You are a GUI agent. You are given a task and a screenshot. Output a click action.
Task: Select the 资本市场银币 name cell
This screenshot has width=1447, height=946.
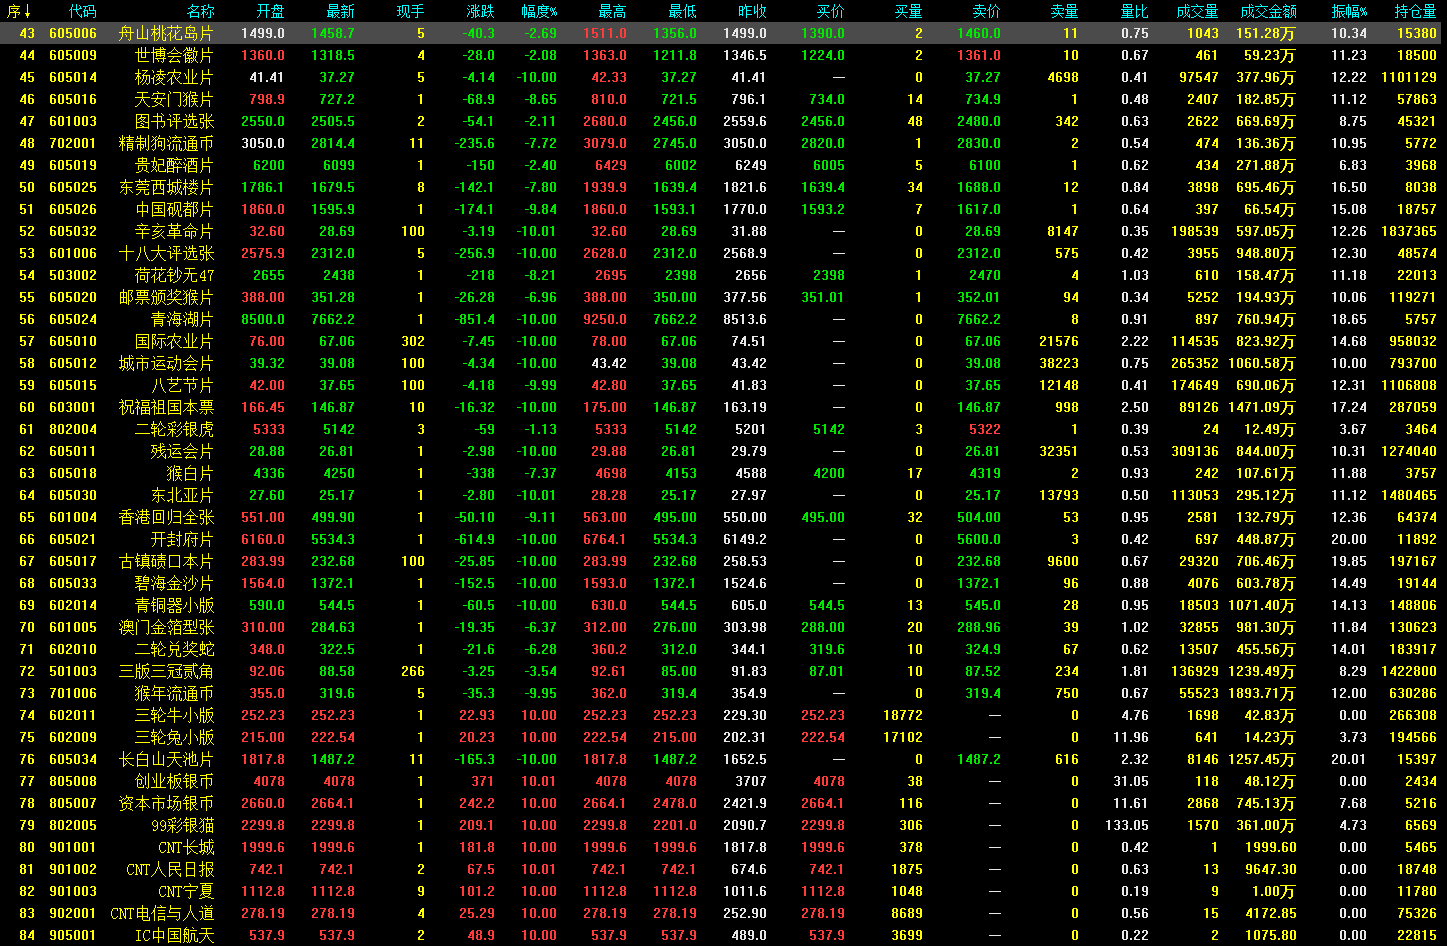[x=165, y=803]
